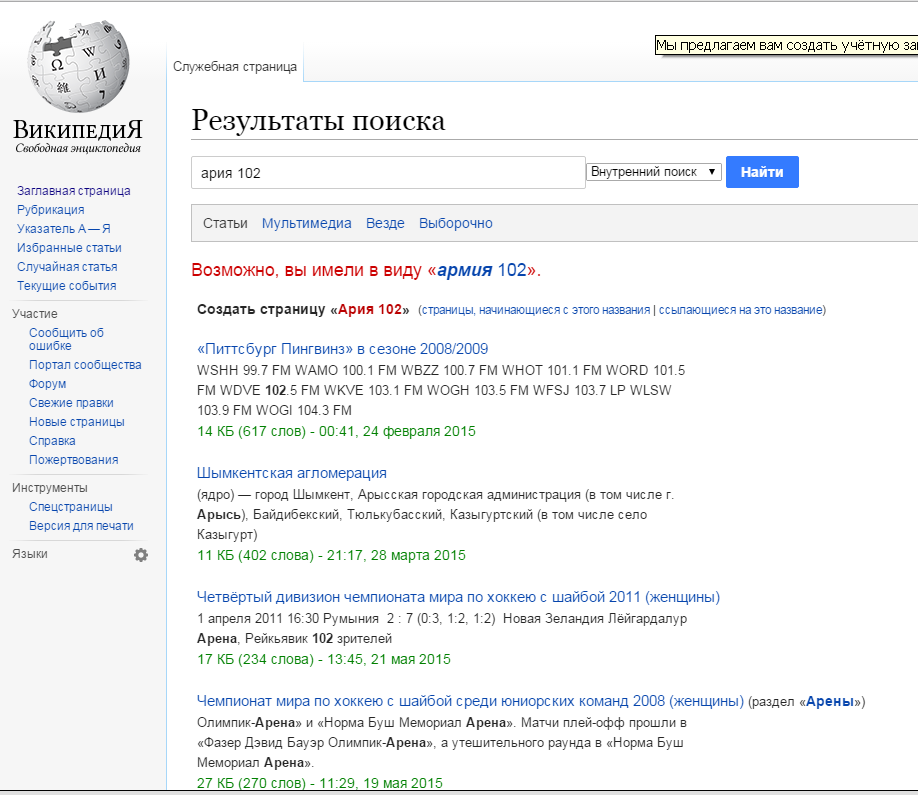Open the Шымкентская агломерация article

292,473
